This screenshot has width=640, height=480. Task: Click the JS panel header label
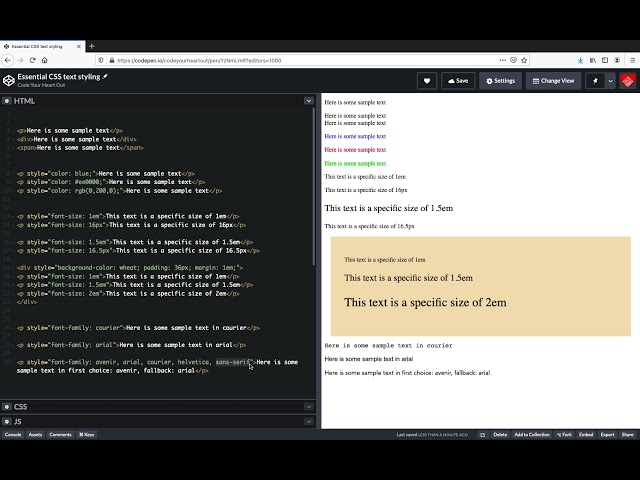pos(18,421)
